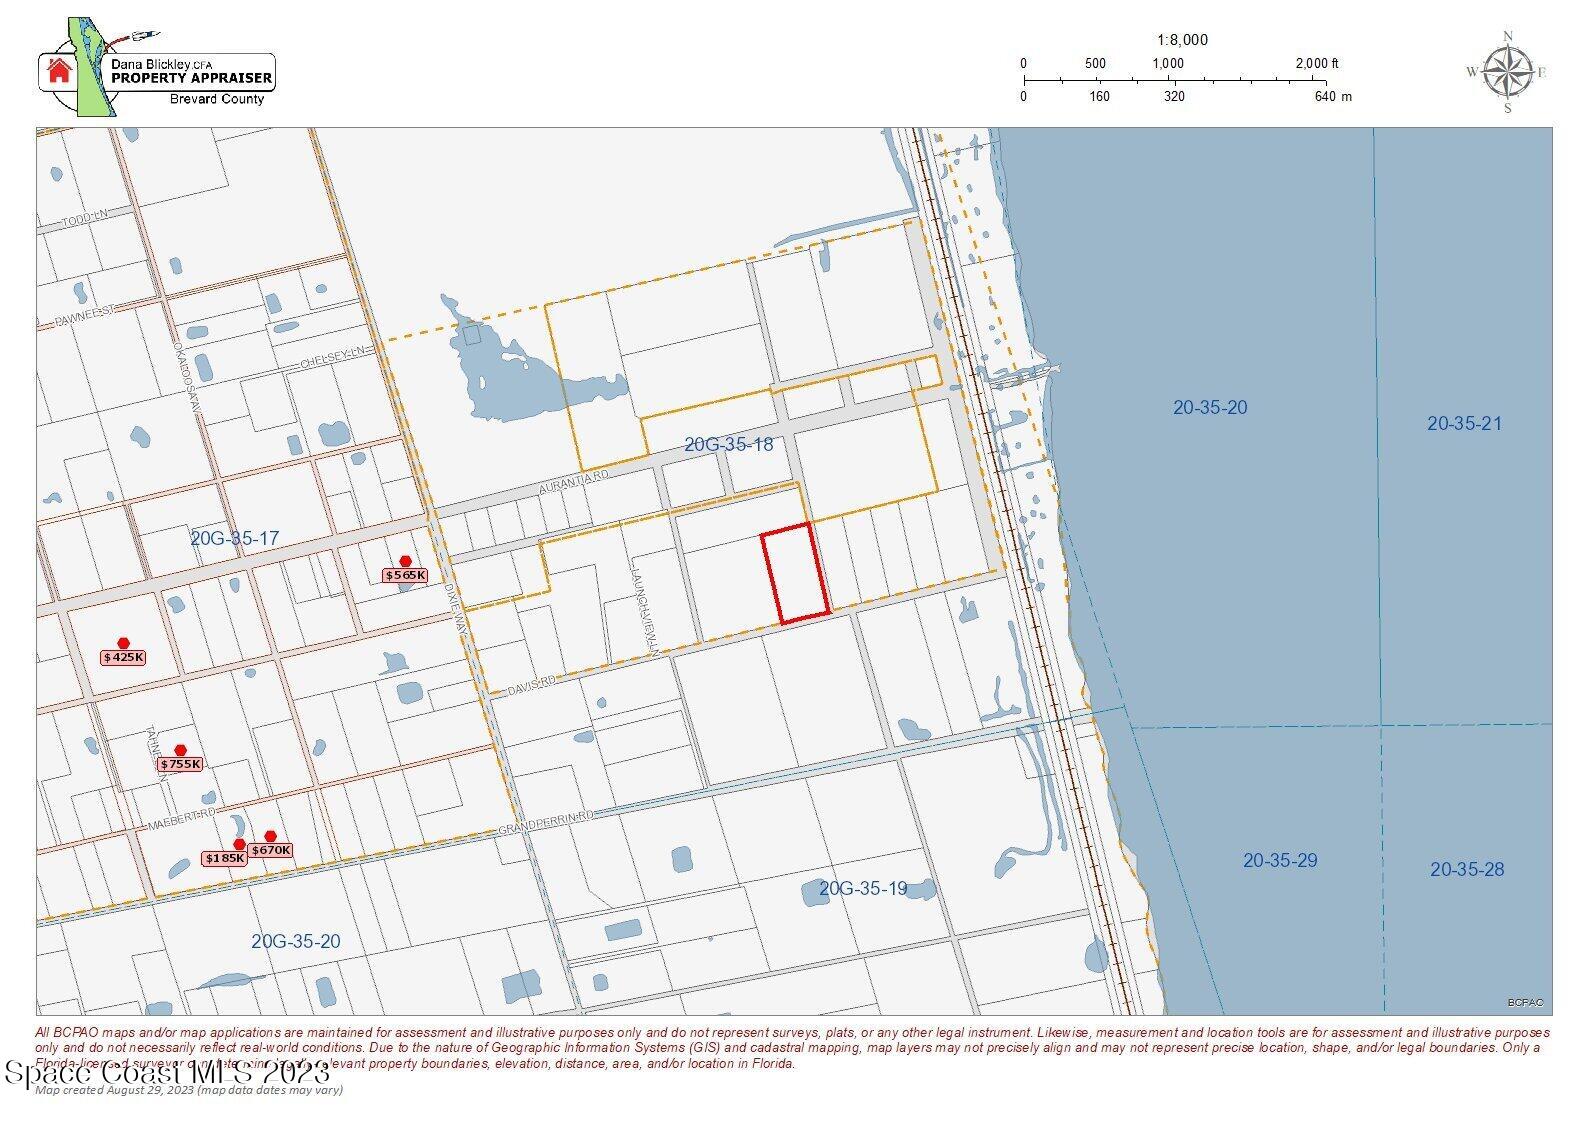Screen dimensions: 1587x1123
Task: Click the red marker beside the $185K label
Action: tap(239, 845)
